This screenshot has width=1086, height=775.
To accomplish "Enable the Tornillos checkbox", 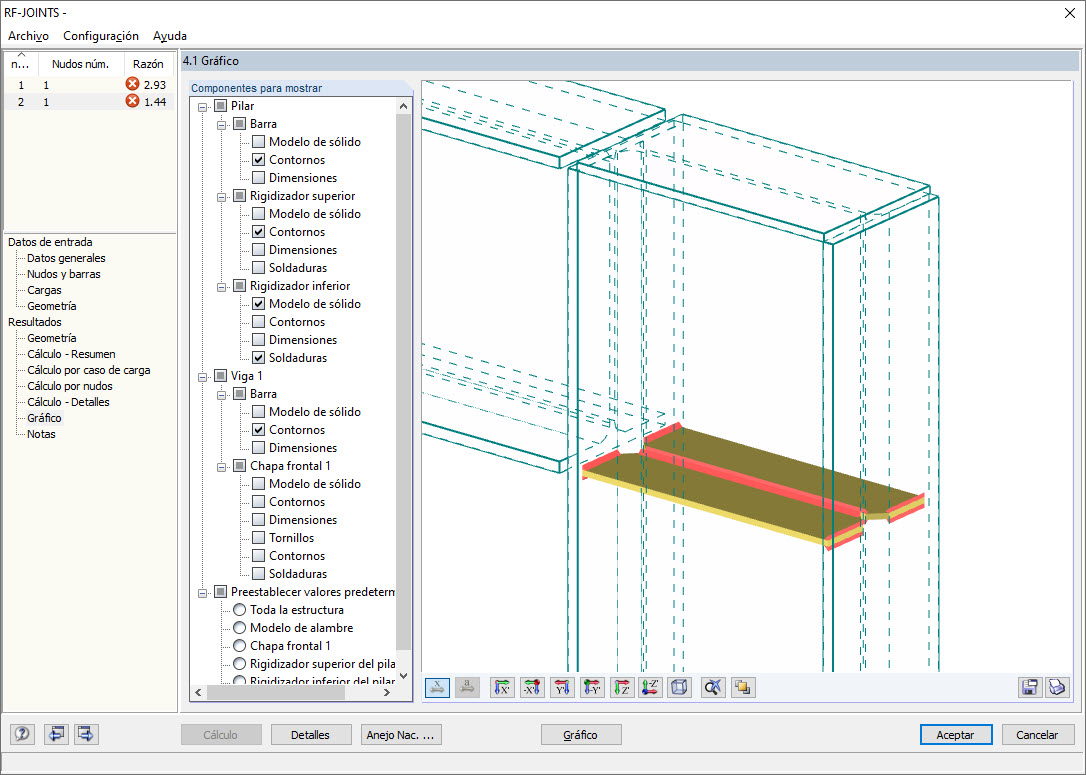I will [x=258, y=537].
